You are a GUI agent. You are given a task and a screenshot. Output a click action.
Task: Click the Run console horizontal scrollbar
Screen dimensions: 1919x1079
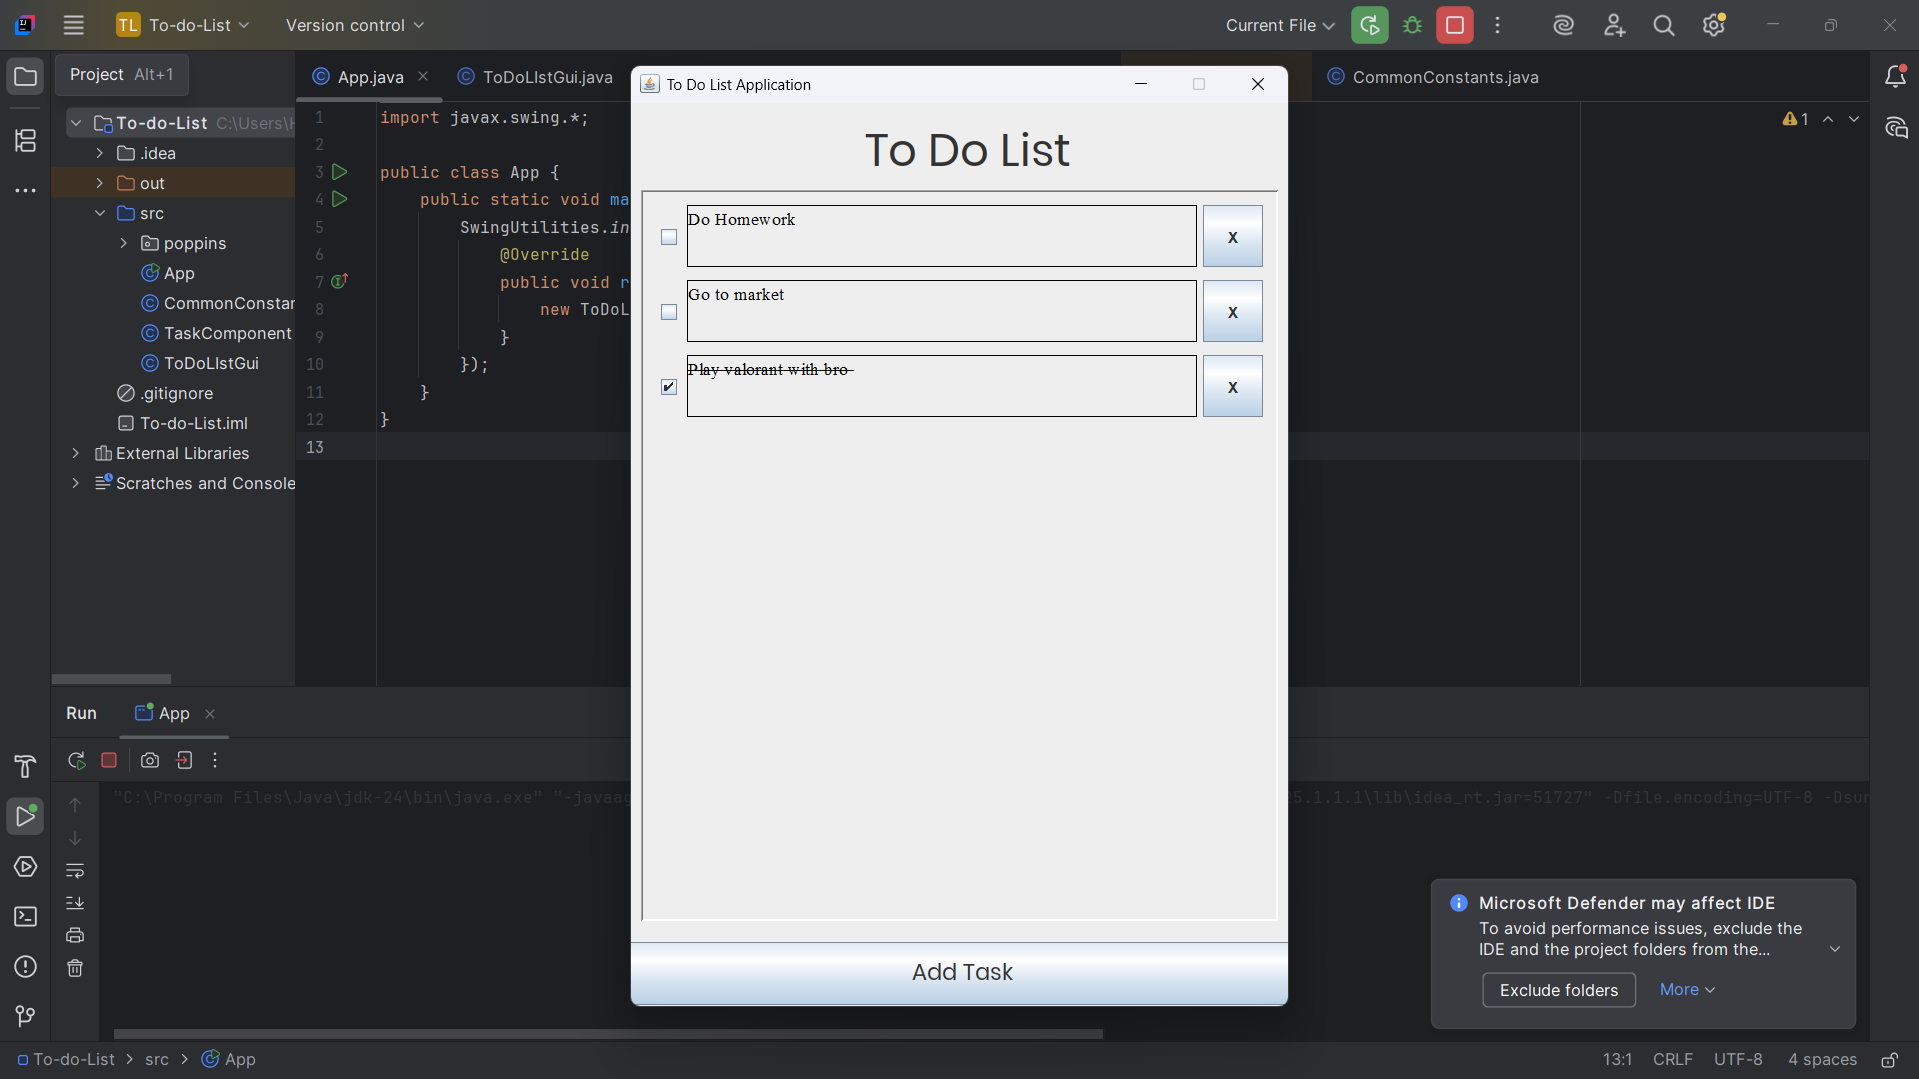pyautogui.click(x=608, y=1034)
